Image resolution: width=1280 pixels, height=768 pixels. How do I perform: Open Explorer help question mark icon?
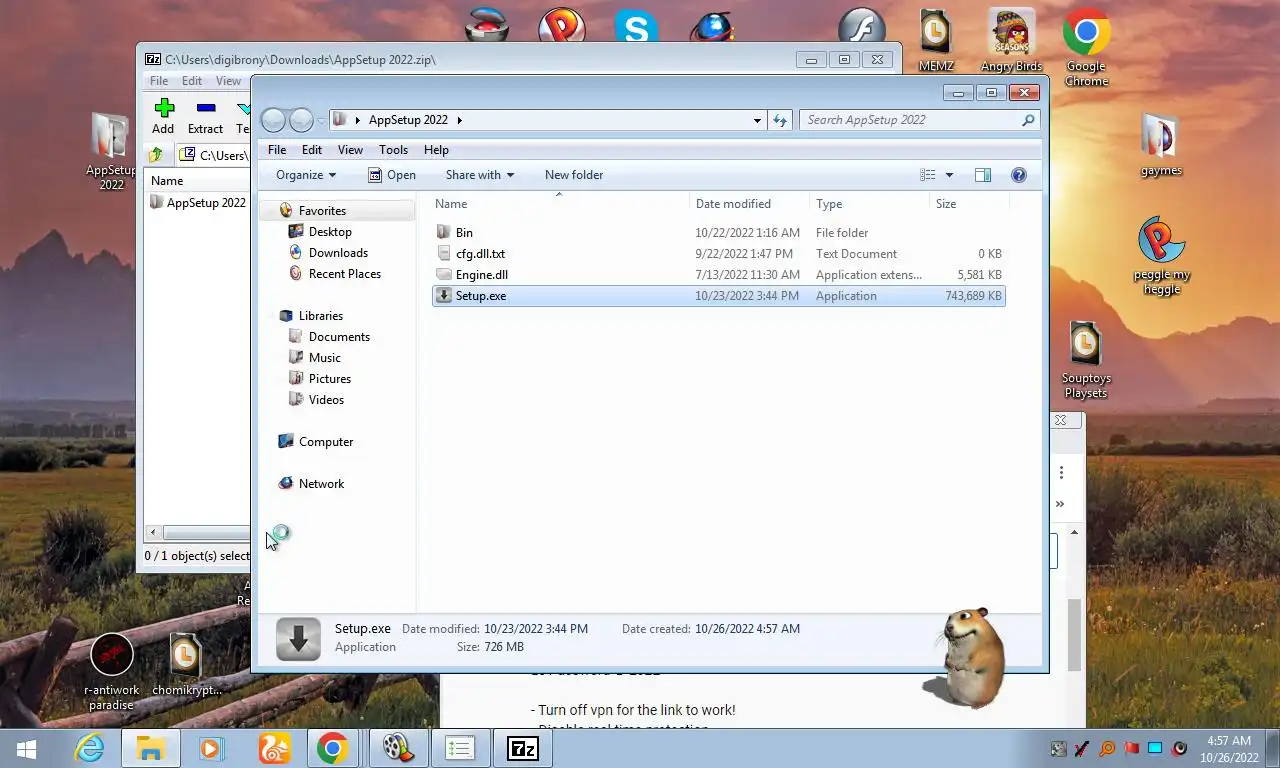[x=1019, y=175]
